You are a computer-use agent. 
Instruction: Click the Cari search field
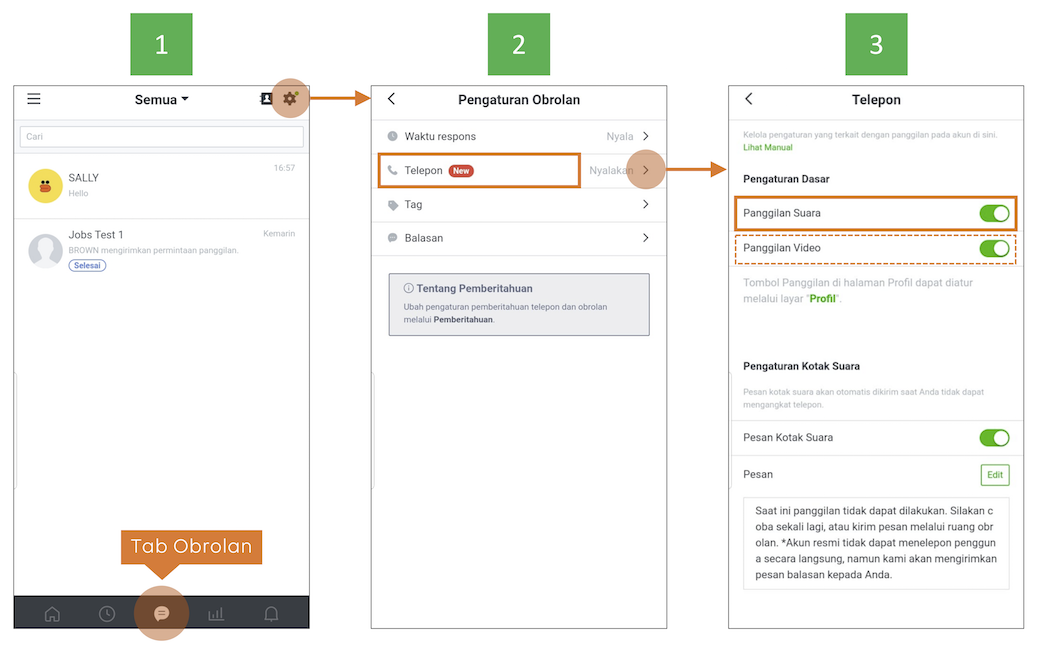[x=162, y=137]
